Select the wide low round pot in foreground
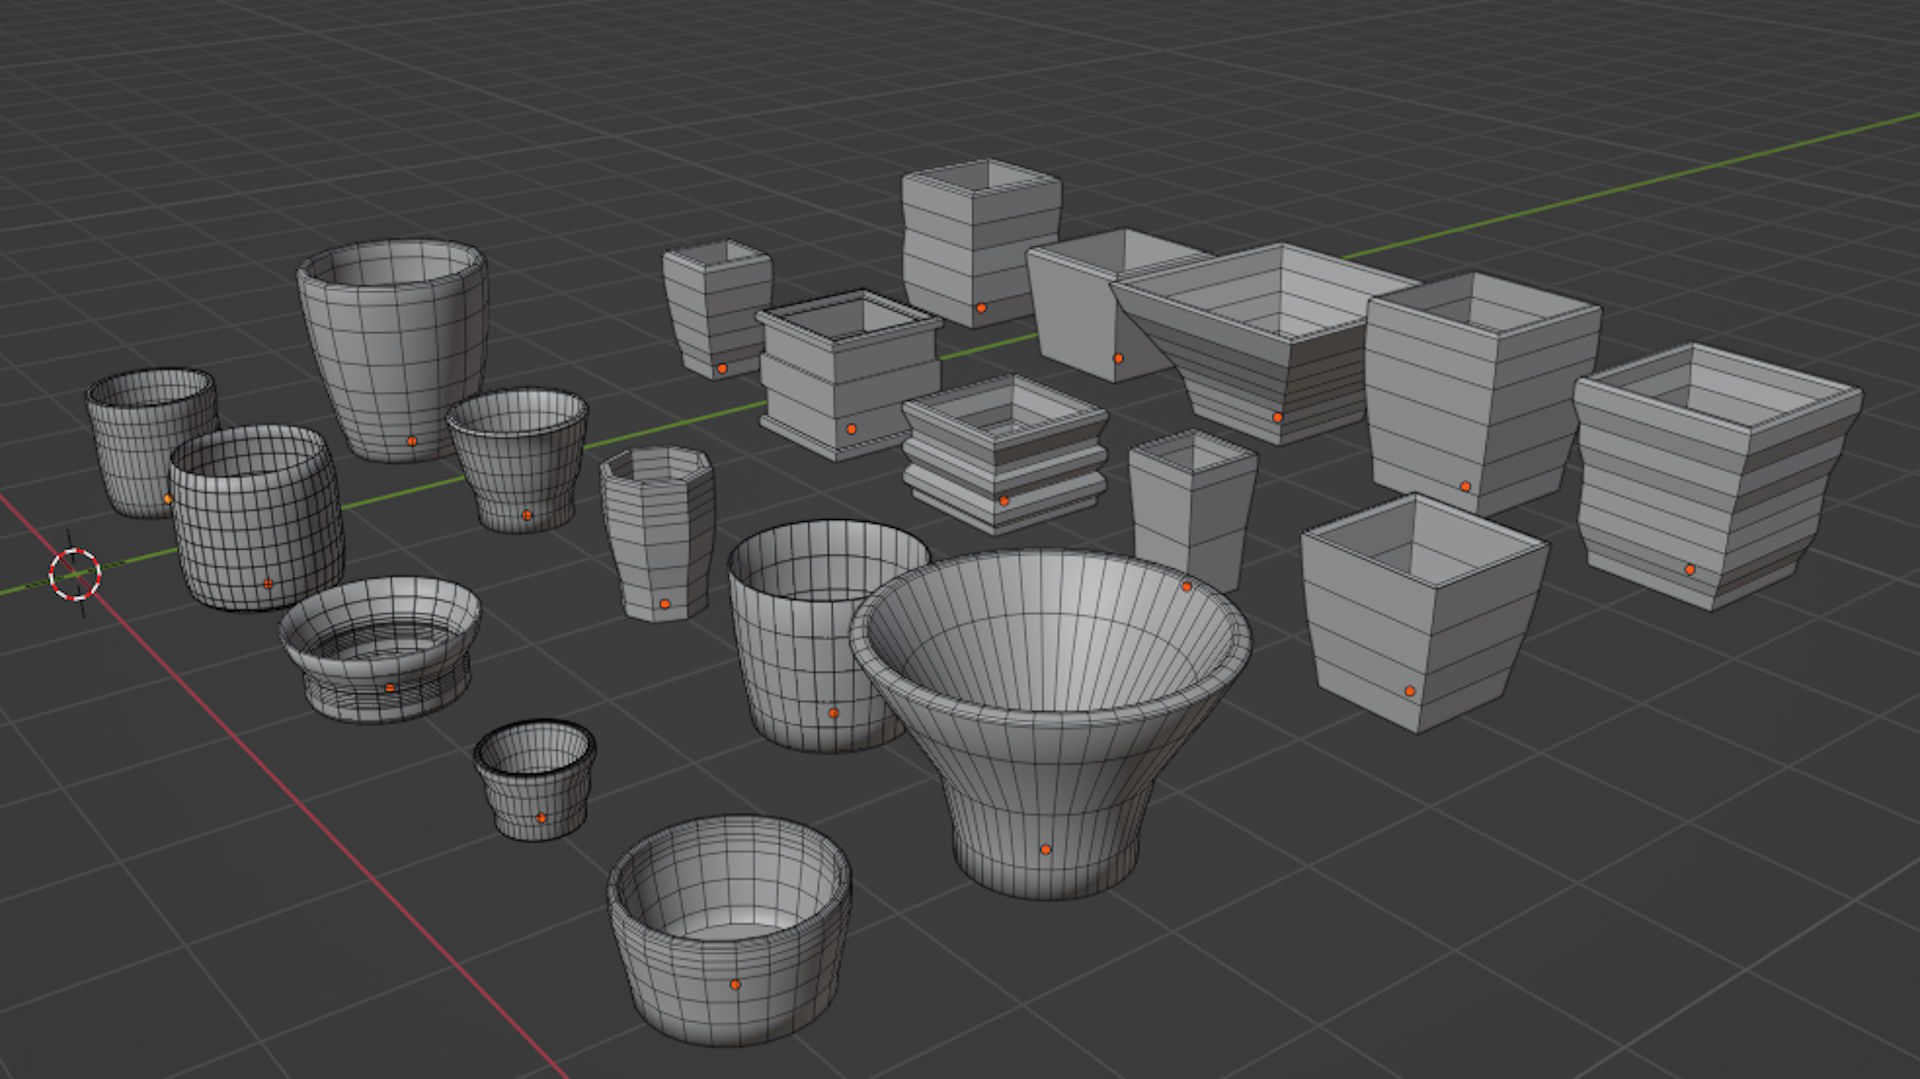1920x1079 pixels. pos(730,930)
